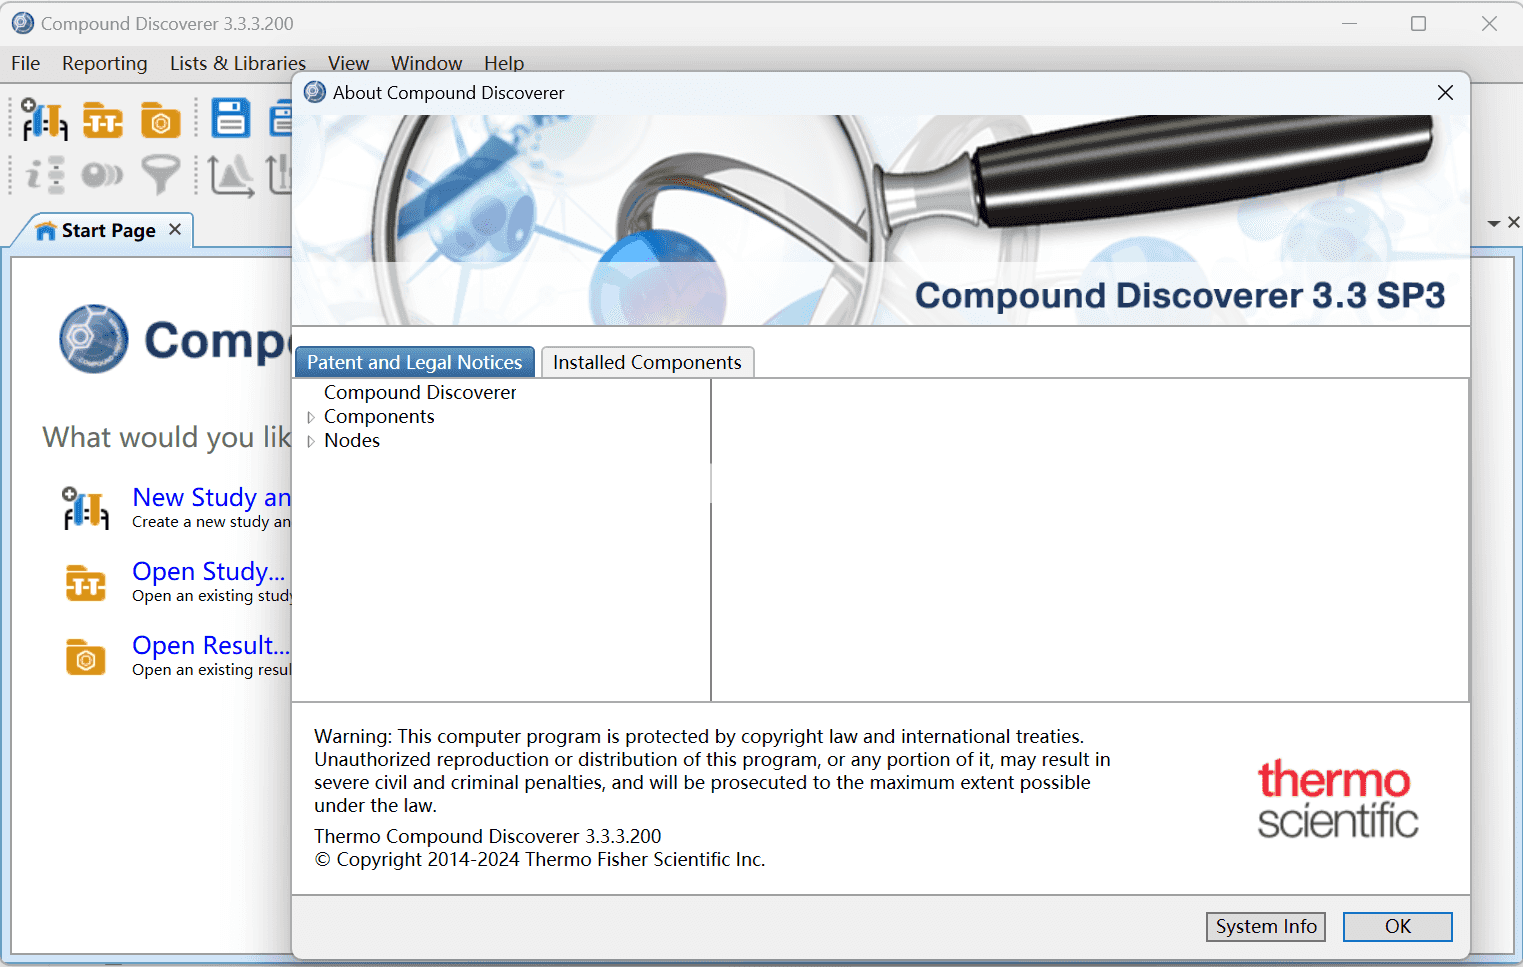Viewport: 1523px width, 967px height.
Task: Activate the Start Page document tab
Action: tap(109, 230)
